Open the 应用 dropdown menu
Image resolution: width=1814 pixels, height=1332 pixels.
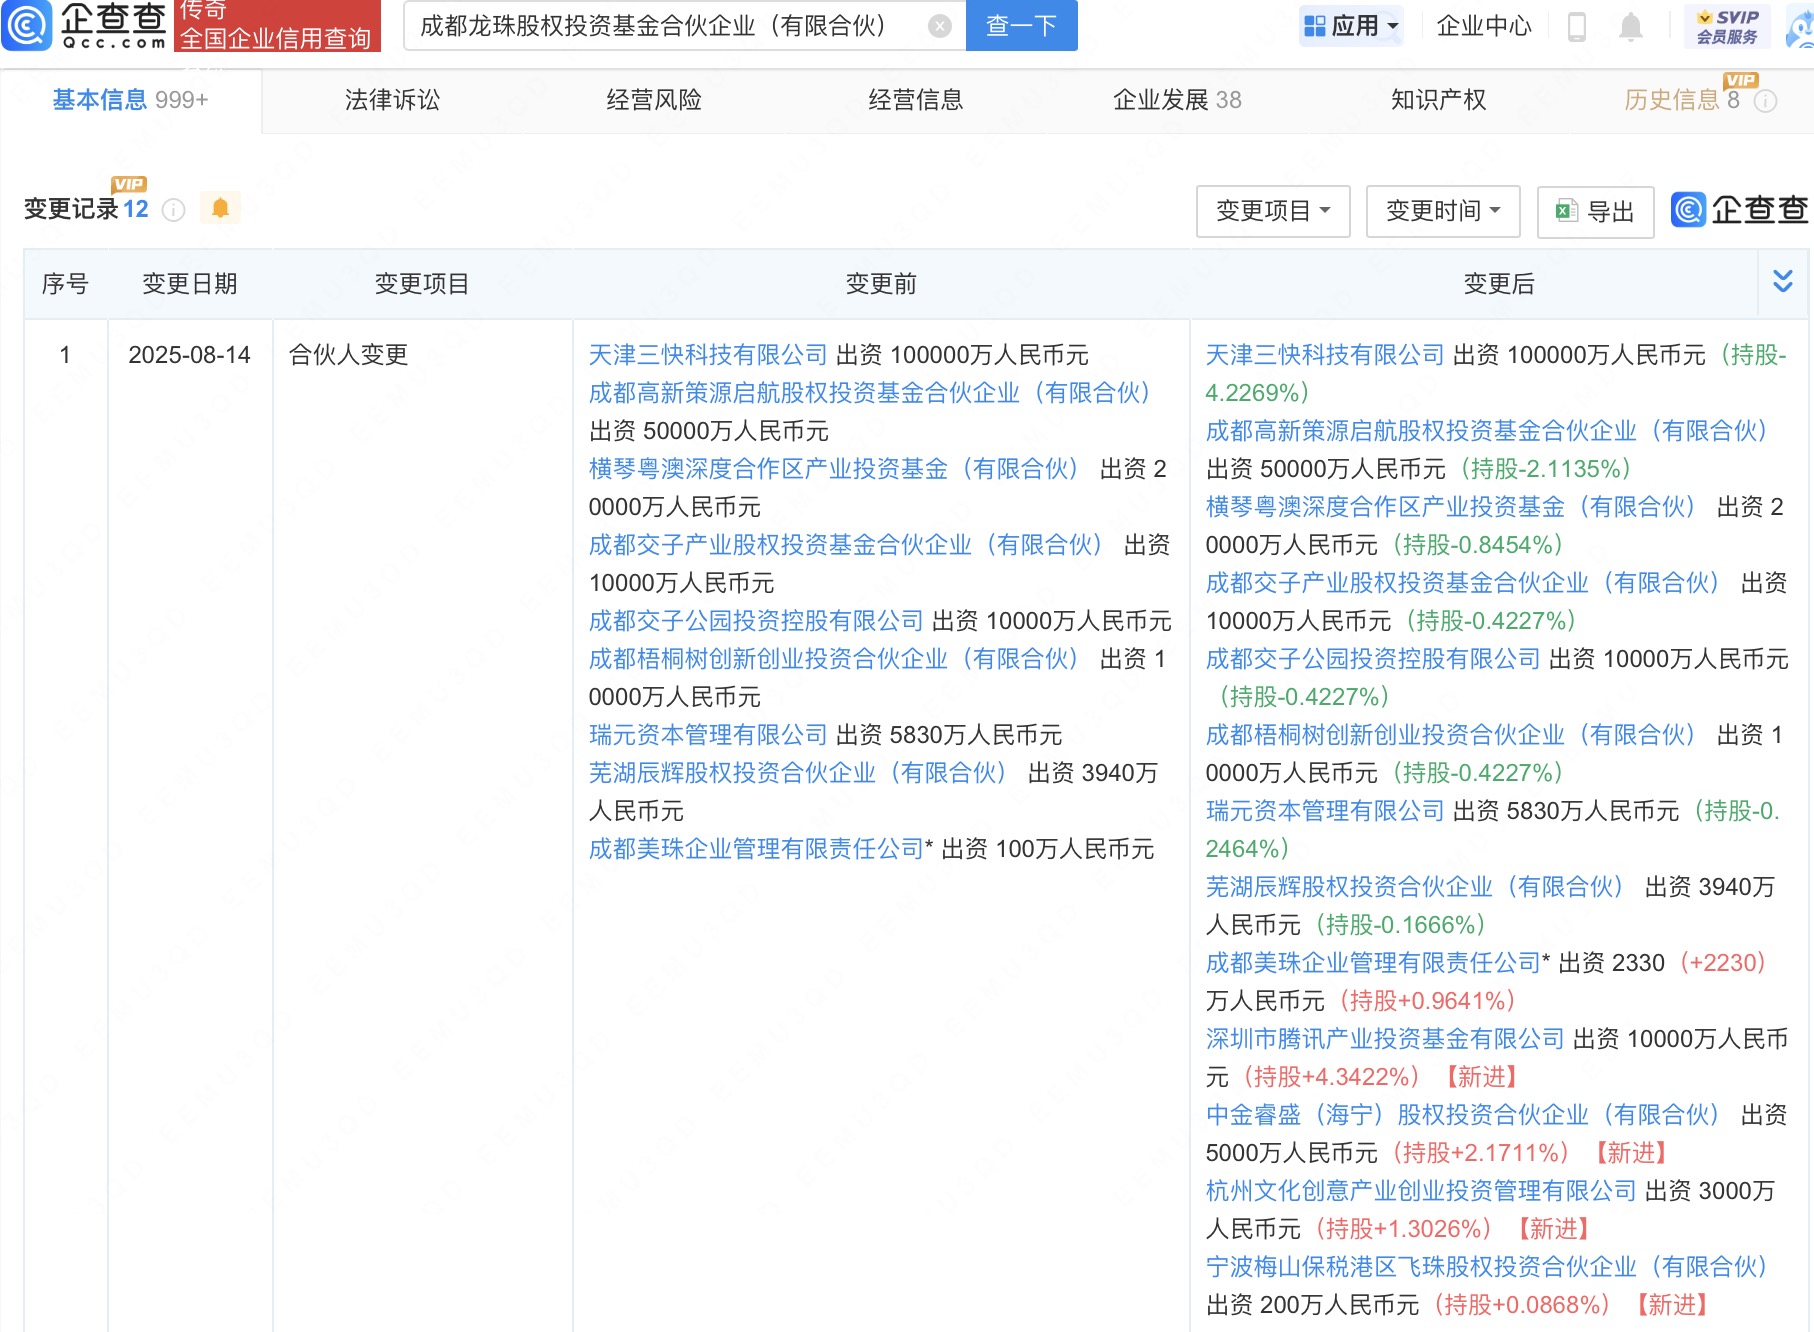point(1351,26)
